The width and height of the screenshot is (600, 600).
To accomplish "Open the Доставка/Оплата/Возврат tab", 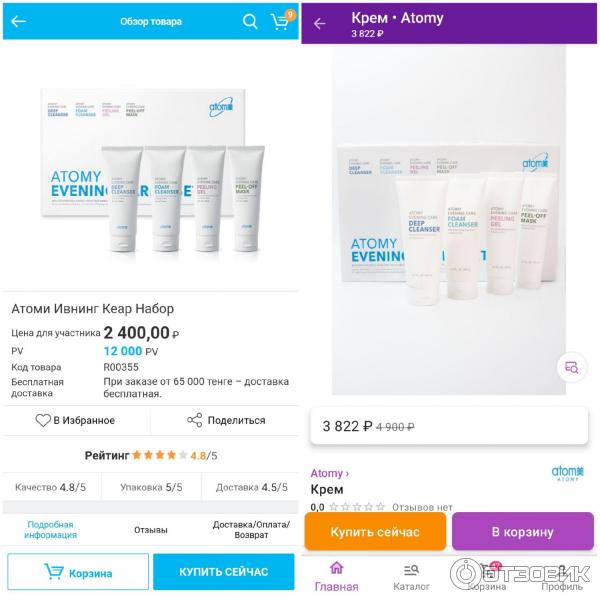I will point(251,530).
